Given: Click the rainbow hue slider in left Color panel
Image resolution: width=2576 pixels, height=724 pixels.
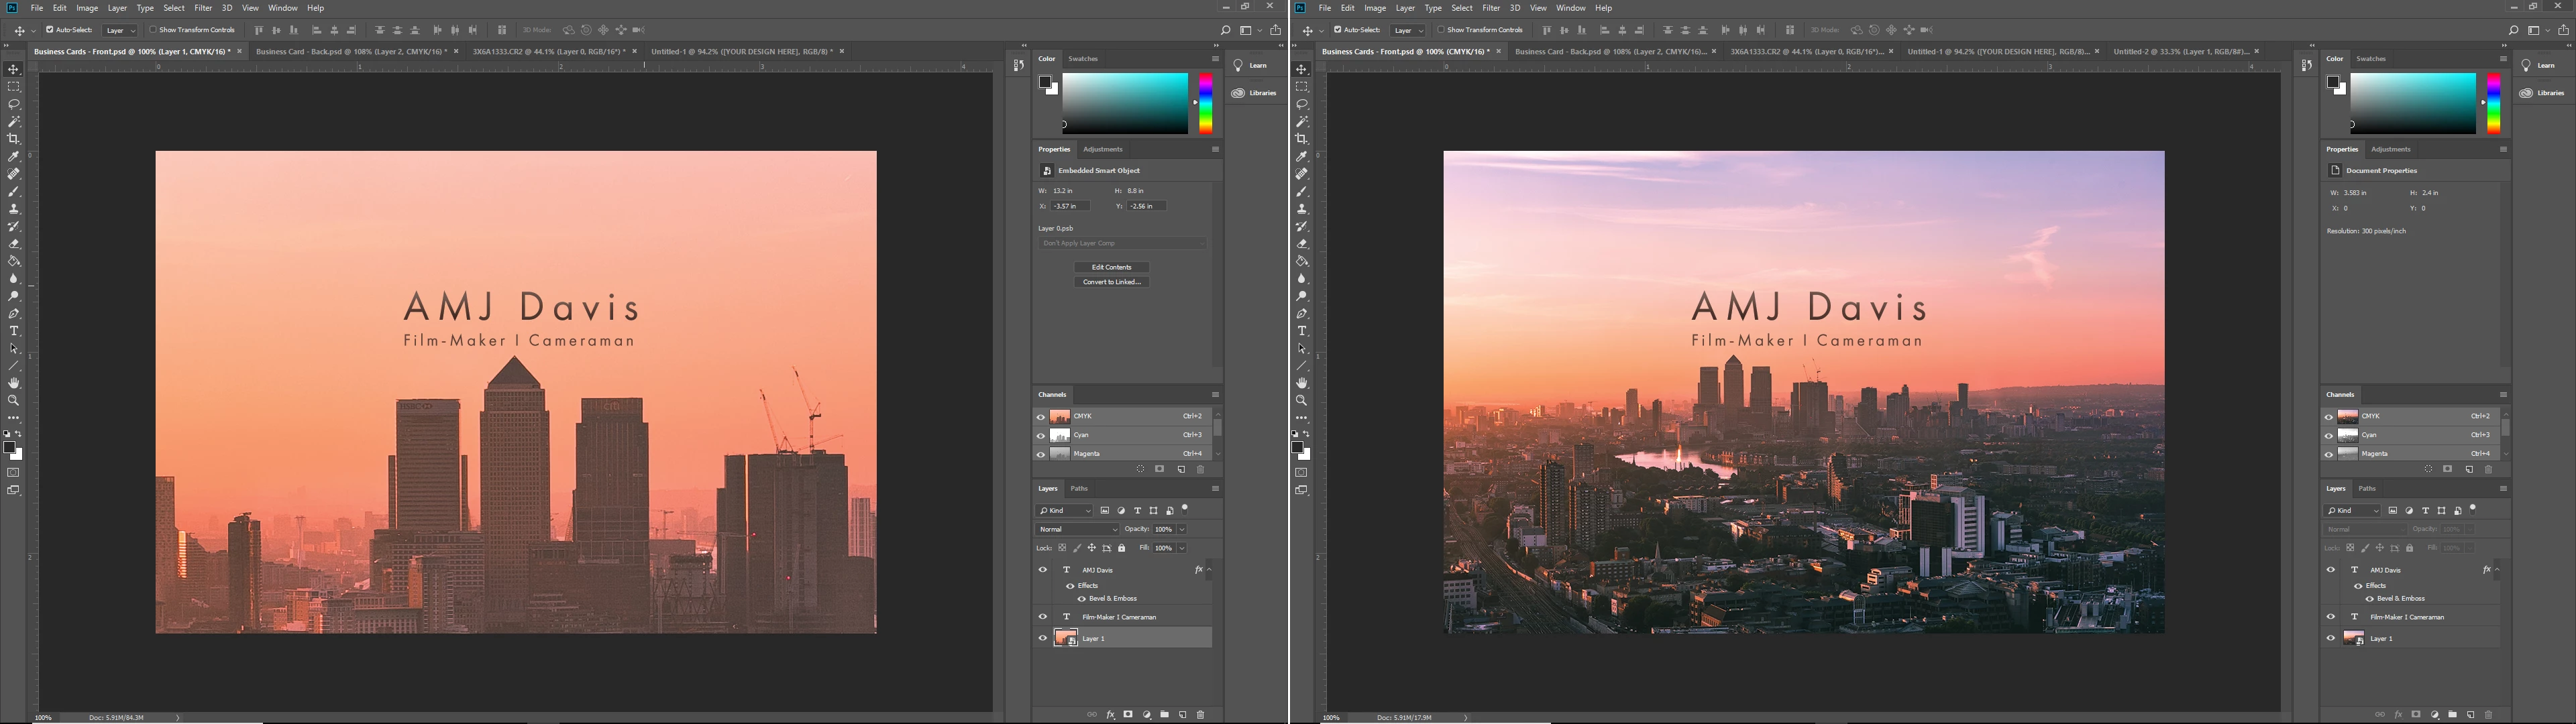Looking at the screenshot, I should [x=1206, y=103].
